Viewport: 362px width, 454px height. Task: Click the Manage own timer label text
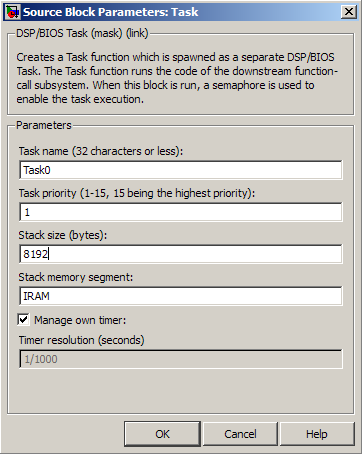(80, 320)
